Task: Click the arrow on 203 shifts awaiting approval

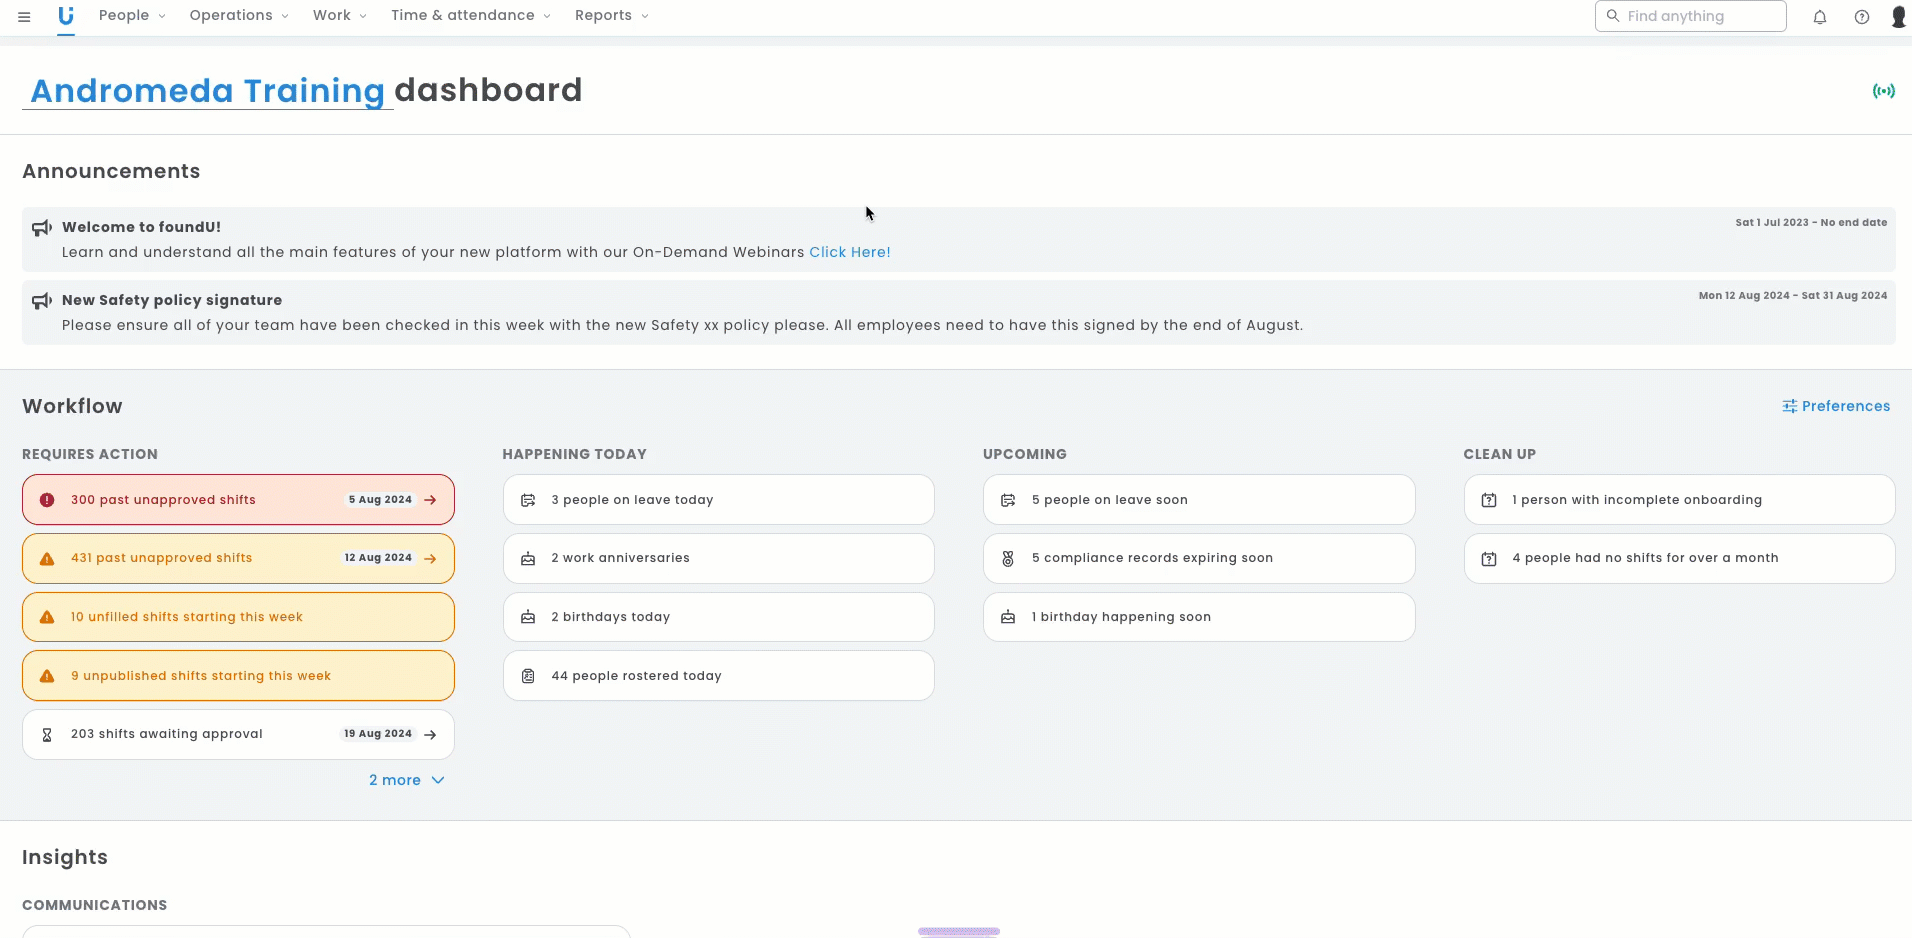Action: tap(430, 734)
